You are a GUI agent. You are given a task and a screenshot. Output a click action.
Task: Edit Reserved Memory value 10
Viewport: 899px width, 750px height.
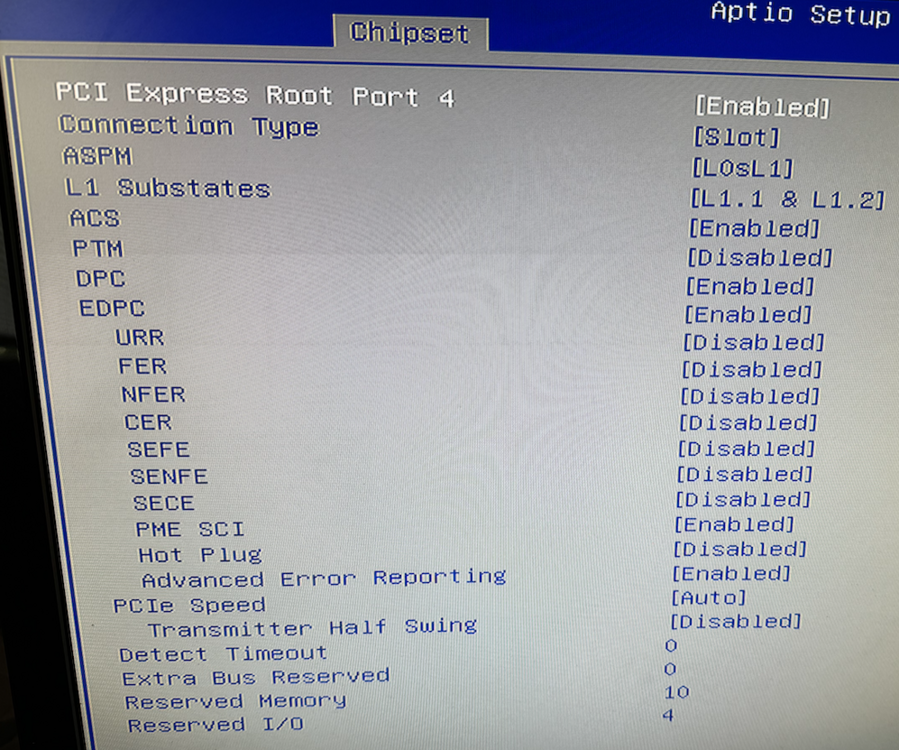click(x=677, y=692)
